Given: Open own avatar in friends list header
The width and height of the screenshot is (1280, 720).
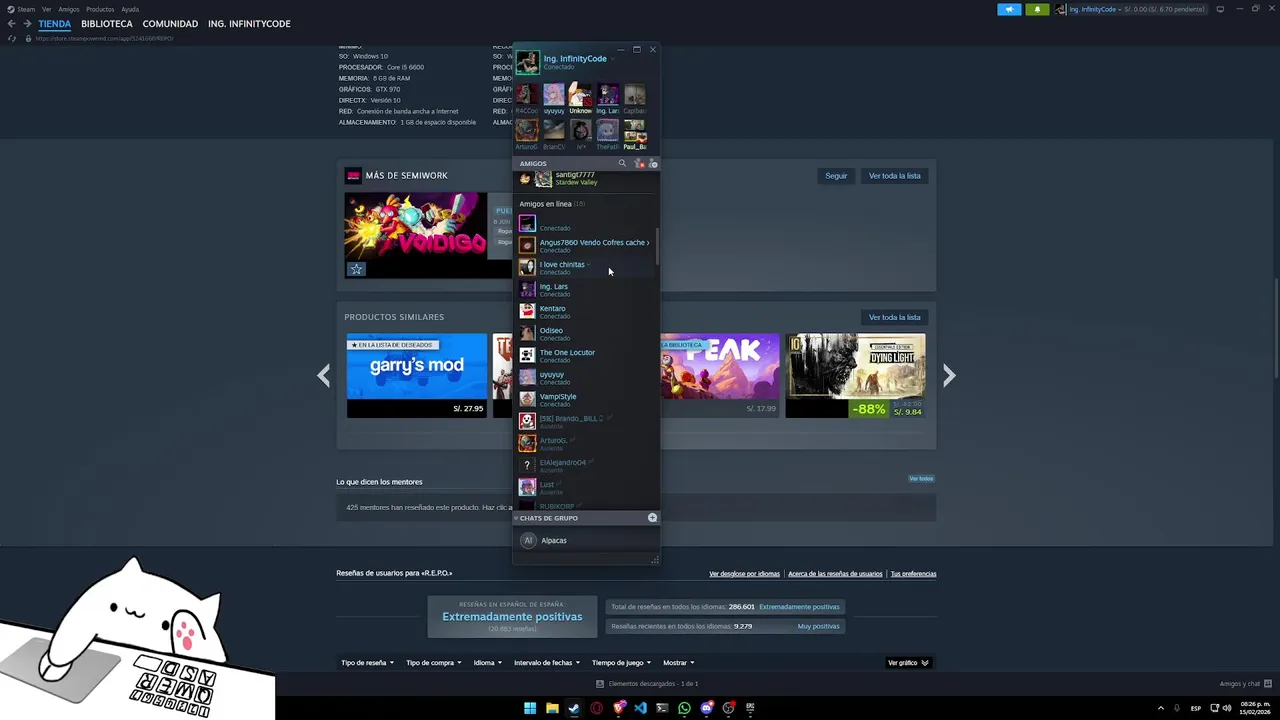Looking at the screenshot, I should (527, 62).
